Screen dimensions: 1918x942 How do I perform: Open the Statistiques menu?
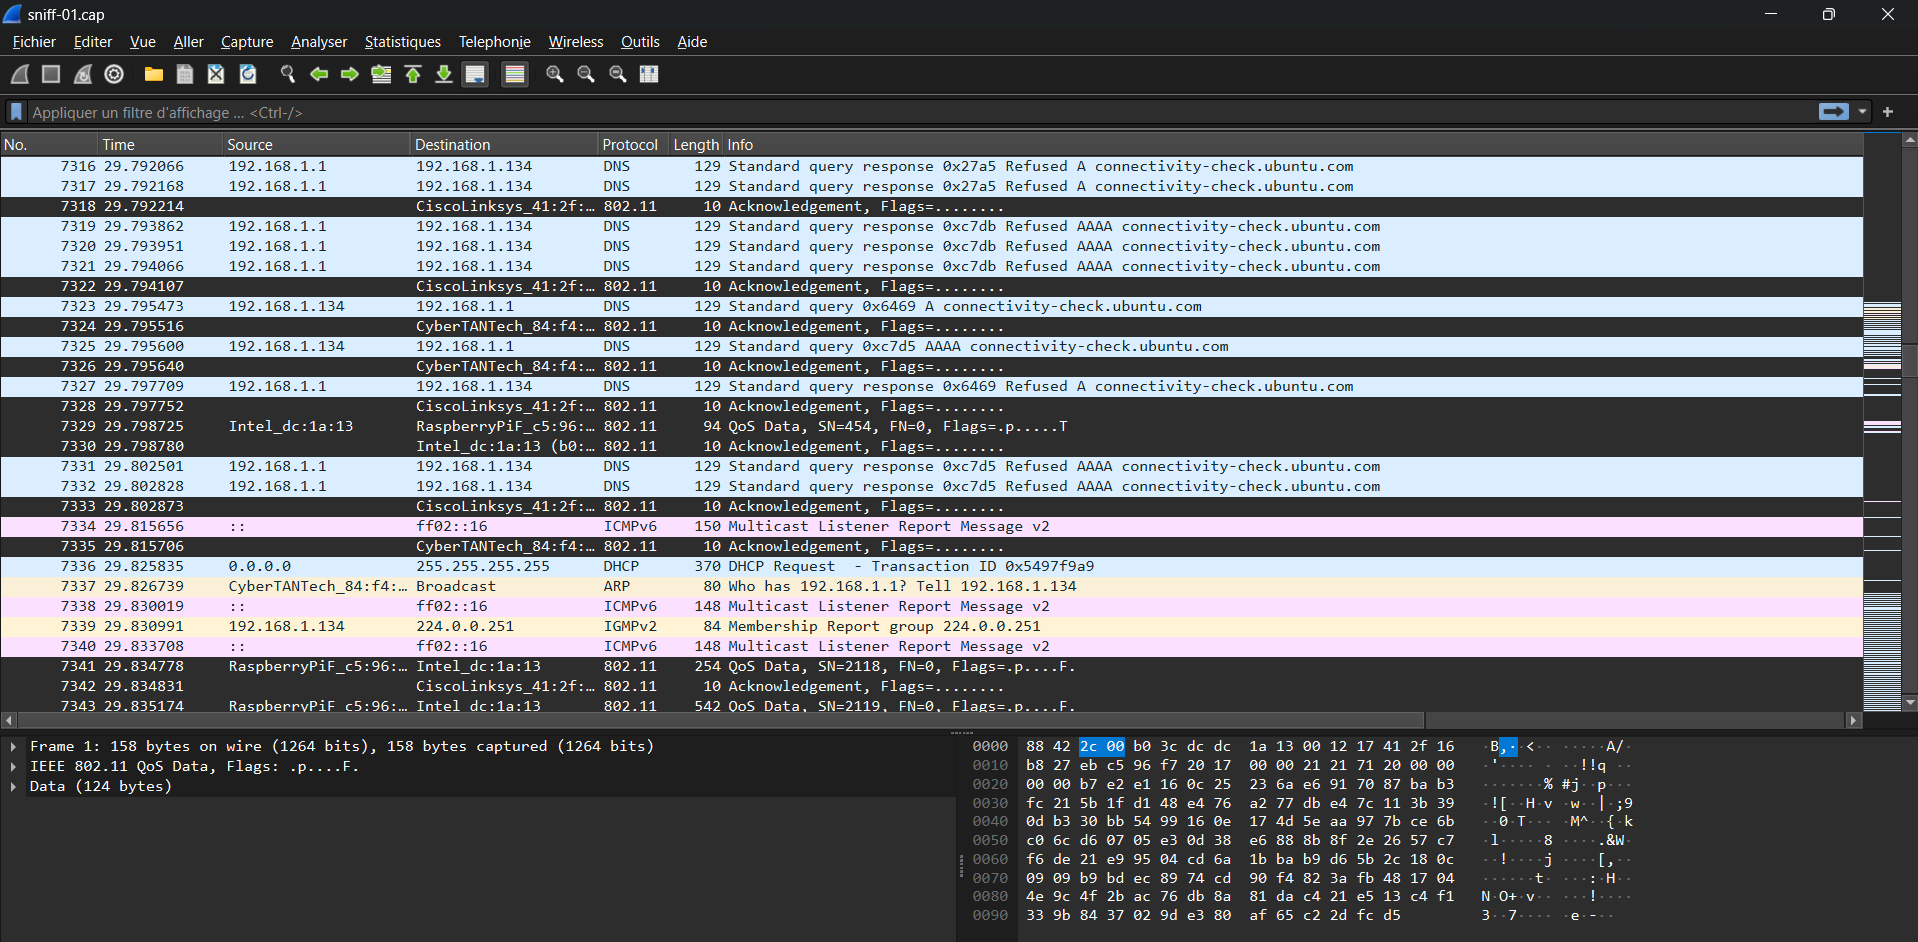click(x=402, y=42)
